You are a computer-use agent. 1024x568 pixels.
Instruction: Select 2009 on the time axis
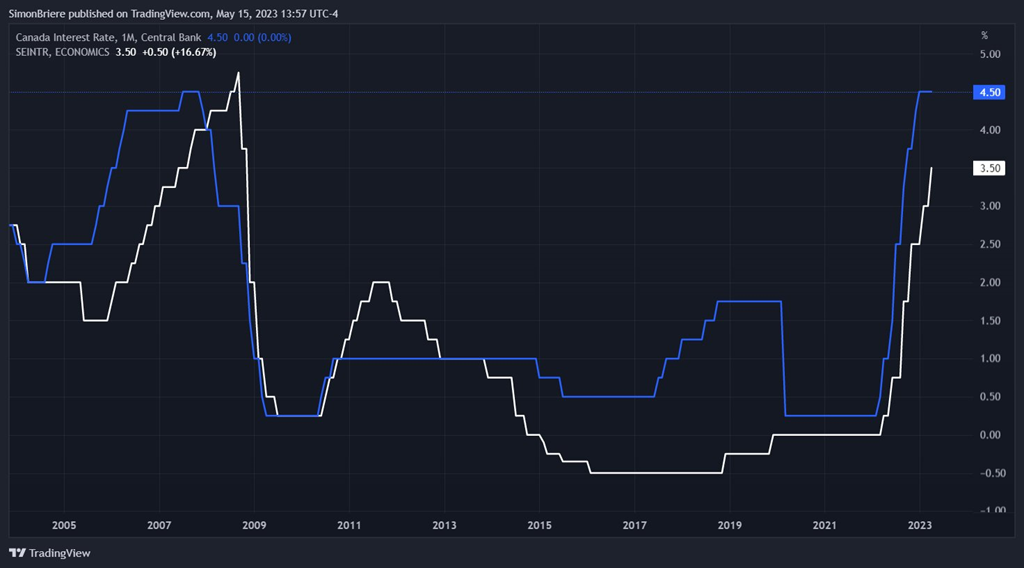coord(254,525)
